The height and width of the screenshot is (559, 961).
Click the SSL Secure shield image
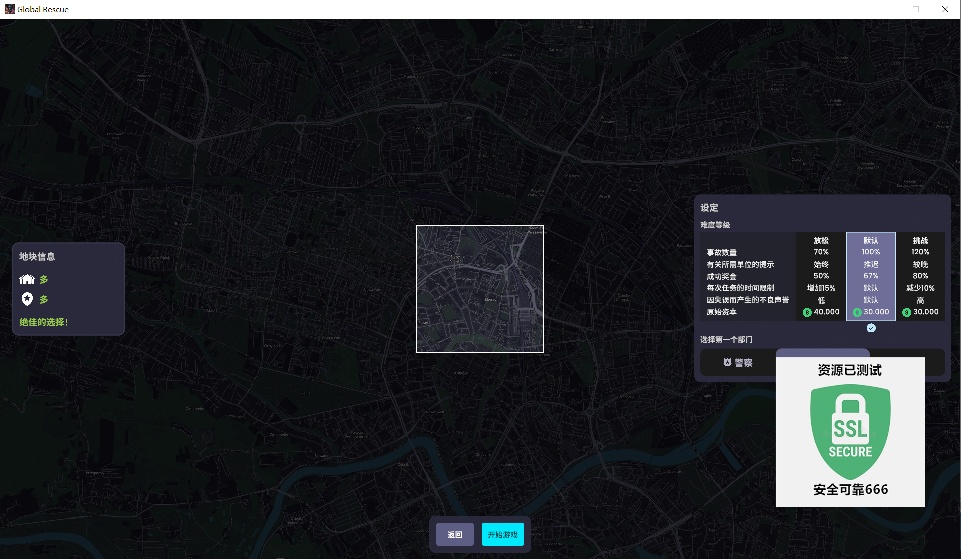click(x=850, y=432)
